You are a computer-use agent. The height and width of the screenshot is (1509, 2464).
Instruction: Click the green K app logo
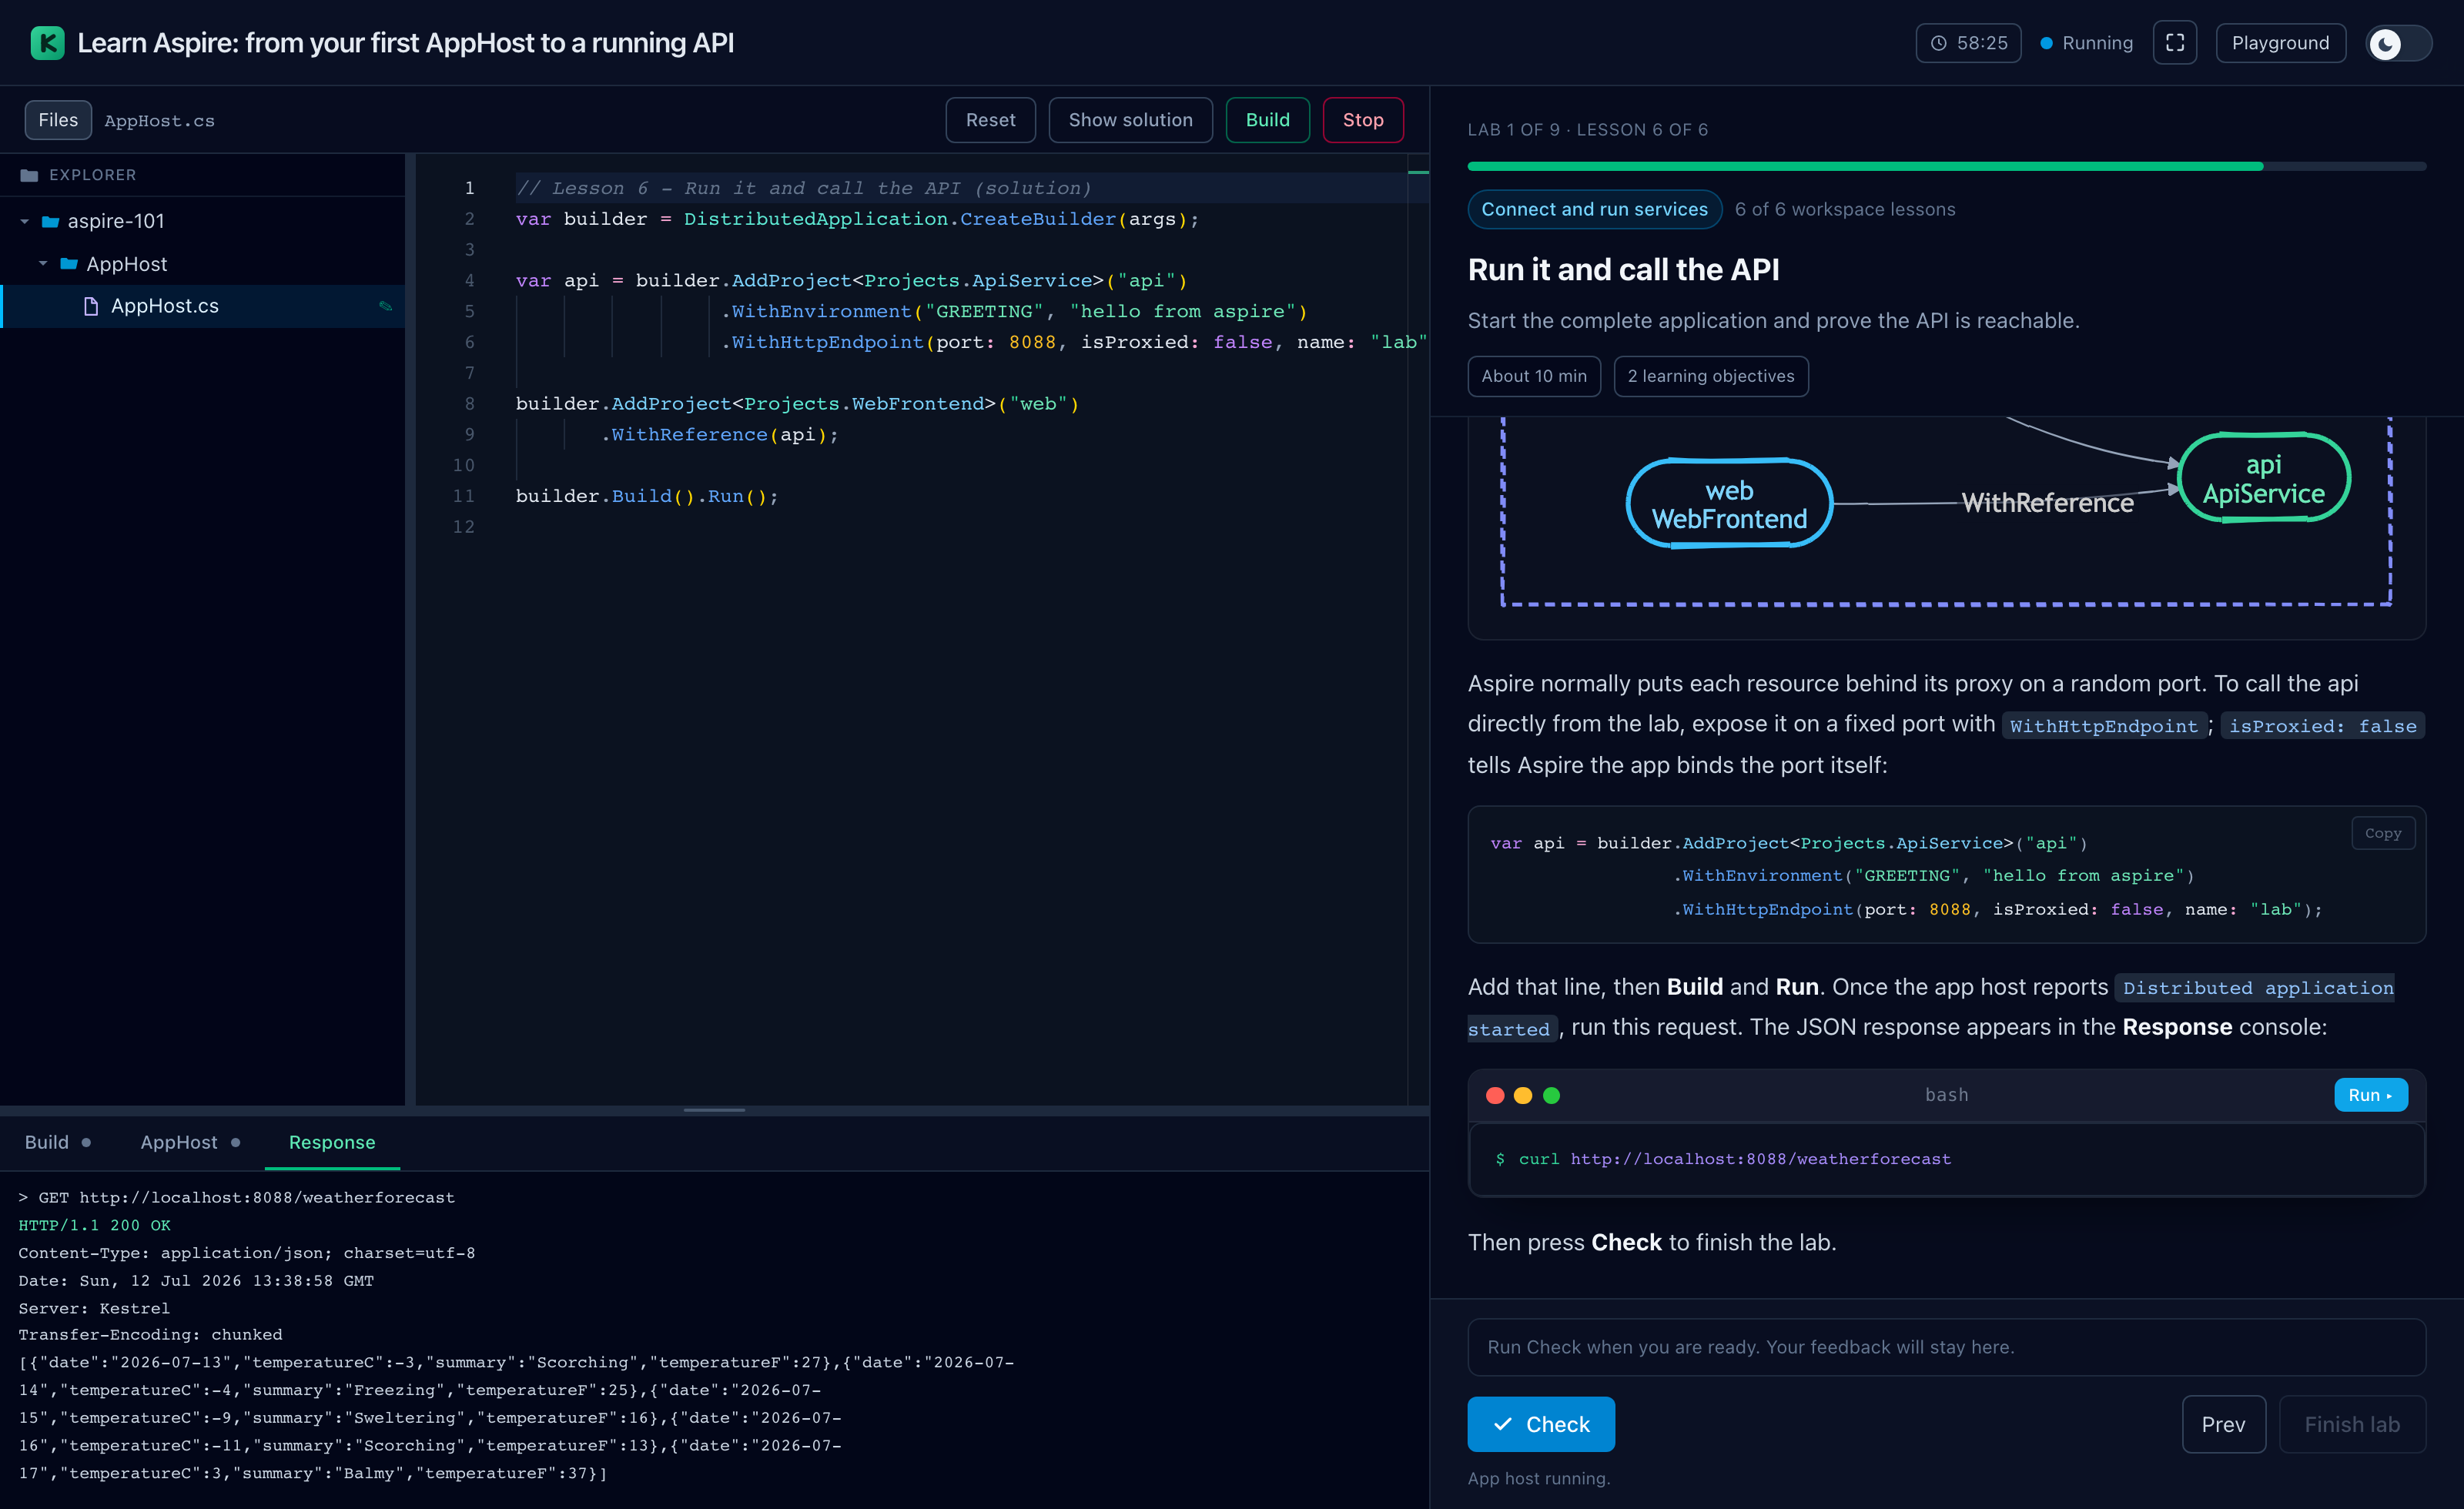pos(47,43)
